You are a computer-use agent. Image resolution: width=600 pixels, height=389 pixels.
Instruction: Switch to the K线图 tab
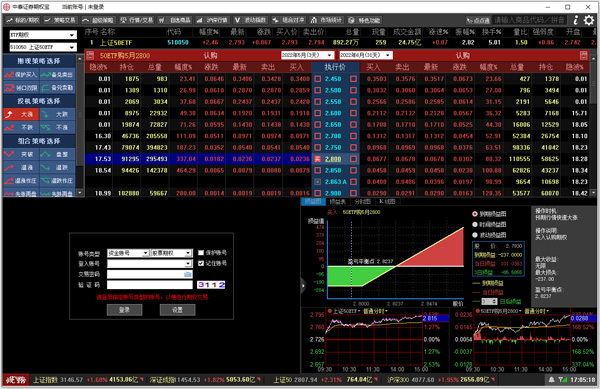[387, 202]
